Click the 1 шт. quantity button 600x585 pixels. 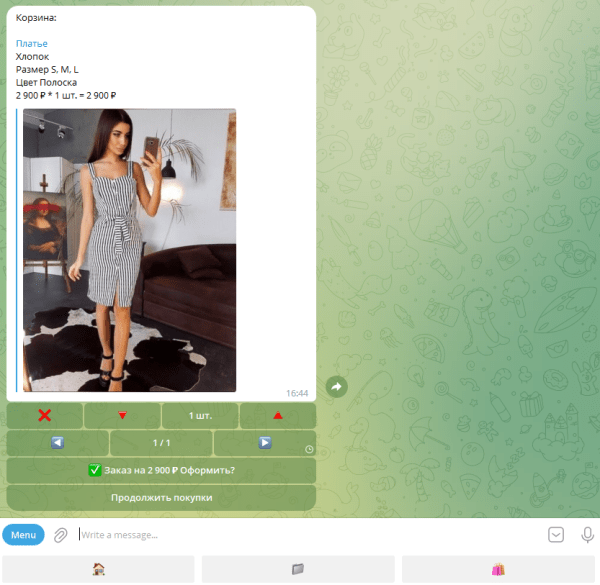pos(200,415)
